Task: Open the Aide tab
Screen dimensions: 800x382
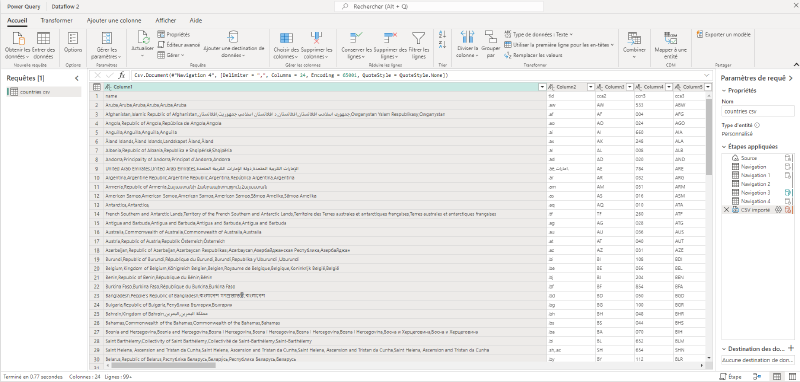Action: 195,20
